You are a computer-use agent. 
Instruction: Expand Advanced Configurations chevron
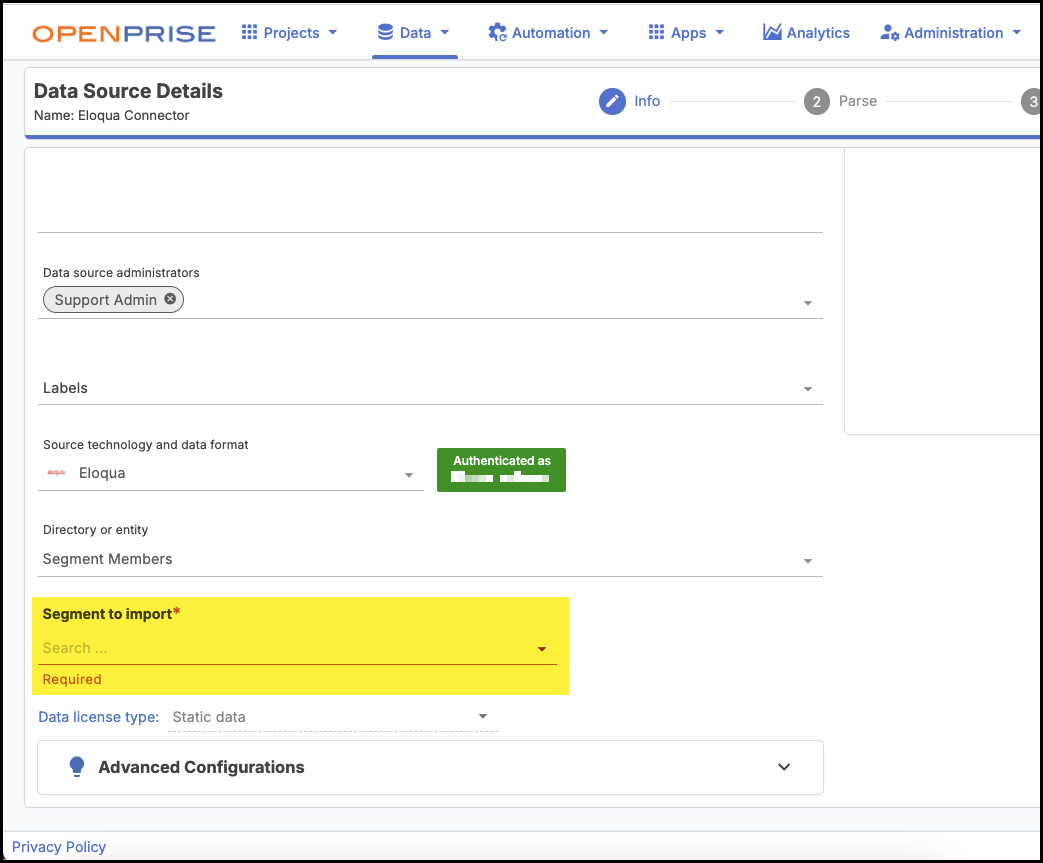coord(784,767)
